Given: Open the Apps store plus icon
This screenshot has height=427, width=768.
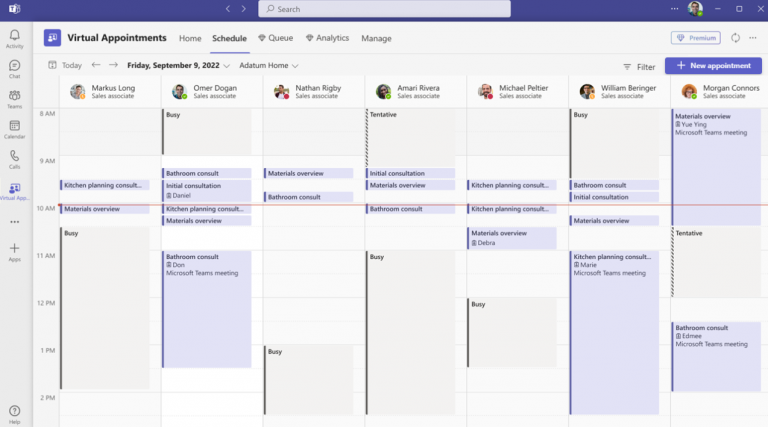Looking at the screenshot, I should coord(15,252).
